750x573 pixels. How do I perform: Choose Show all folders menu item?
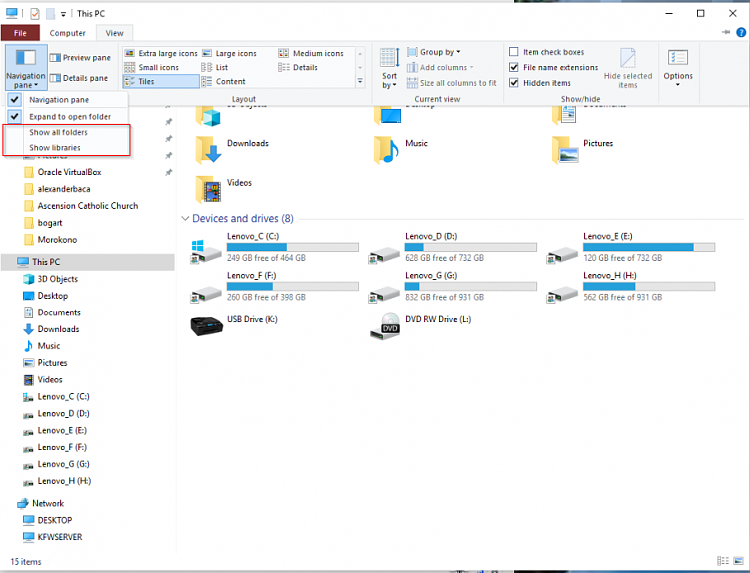[67, 132]
